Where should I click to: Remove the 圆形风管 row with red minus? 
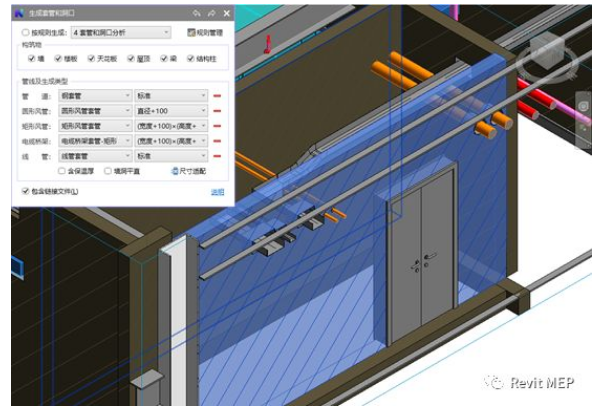(217, 111)
